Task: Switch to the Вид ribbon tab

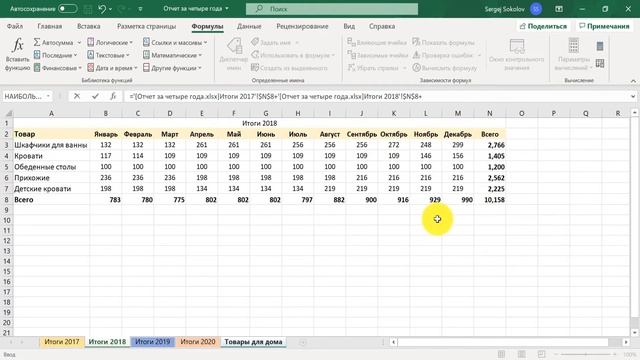Action: click(349, 26)
